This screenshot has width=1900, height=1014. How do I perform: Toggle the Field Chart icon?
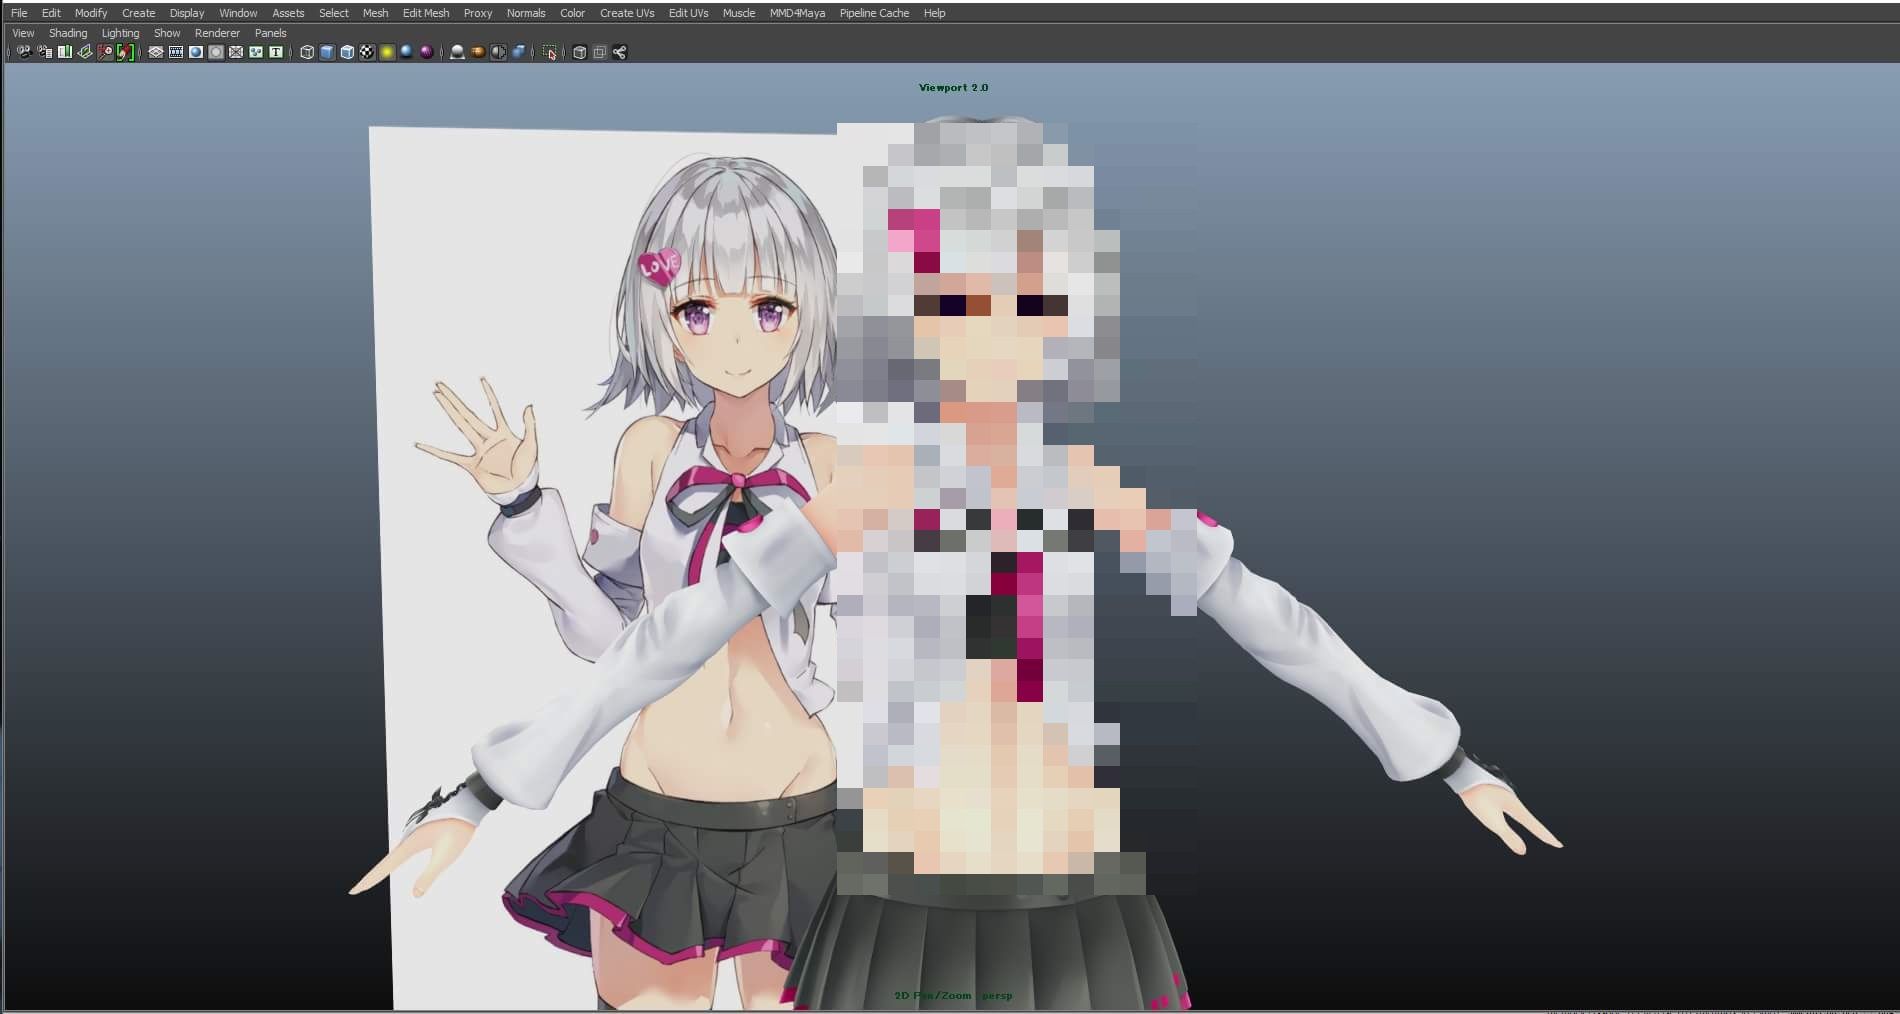click(x=236, y=52)
